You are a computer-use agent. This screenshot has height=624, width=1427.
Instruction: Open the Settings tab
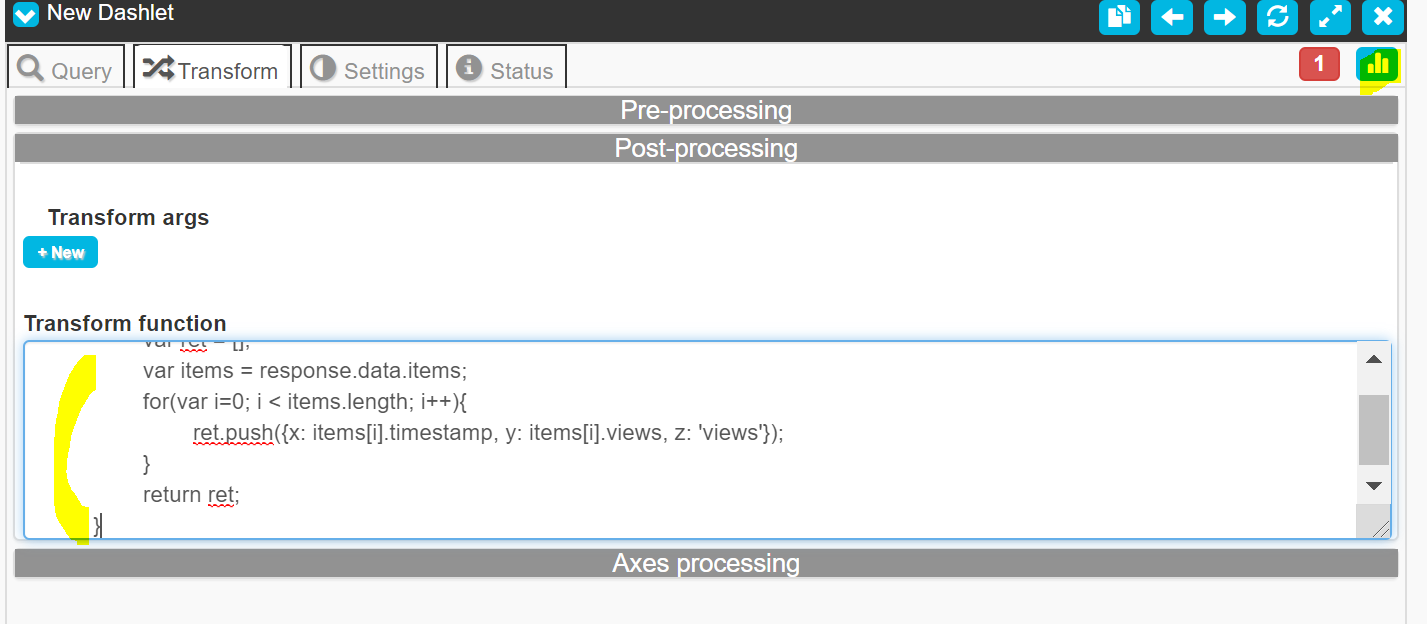(369, 69)
